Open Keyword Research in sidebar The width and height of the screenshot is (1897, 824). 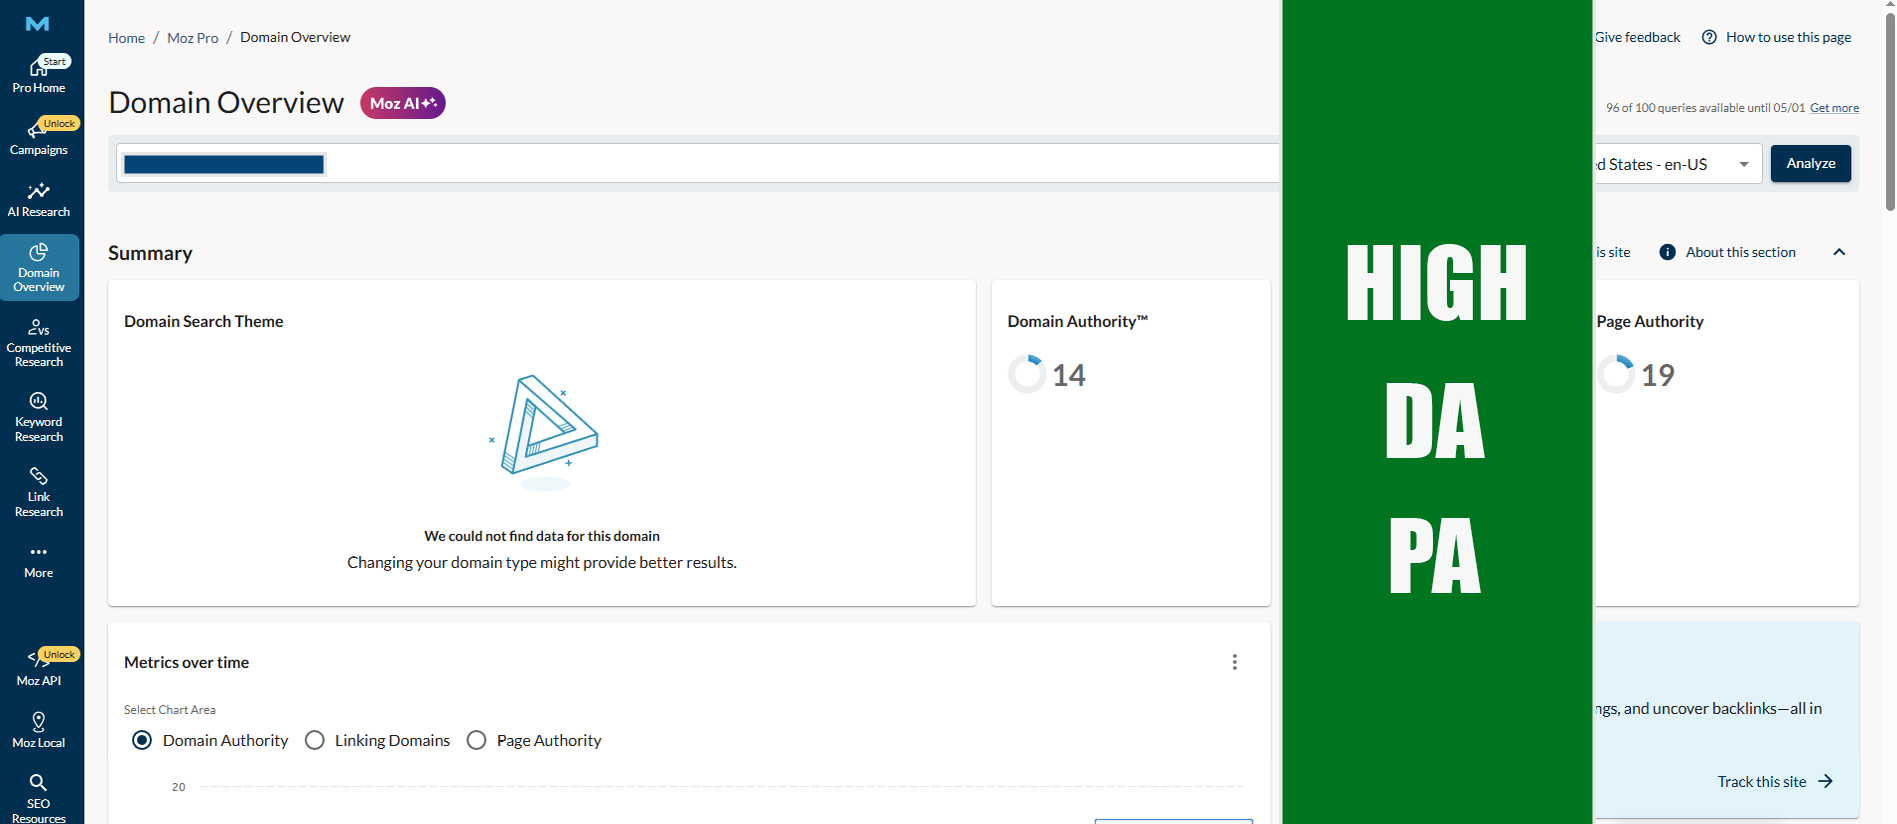[x=39, y=418]
